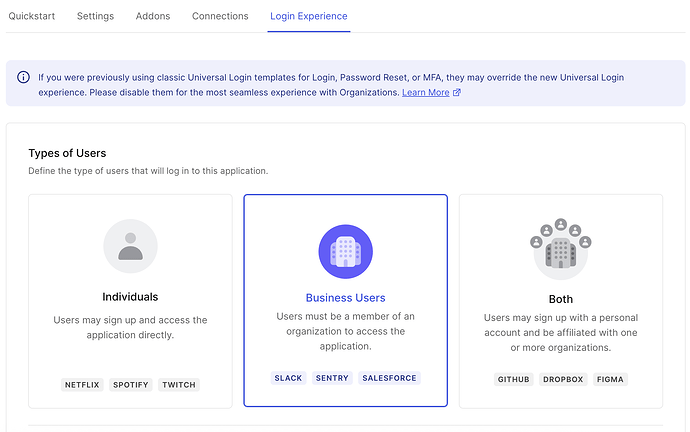Screen dimensions: 690x432
Task: Click the DROPBOX tag
Action: (x=563, y=379)
